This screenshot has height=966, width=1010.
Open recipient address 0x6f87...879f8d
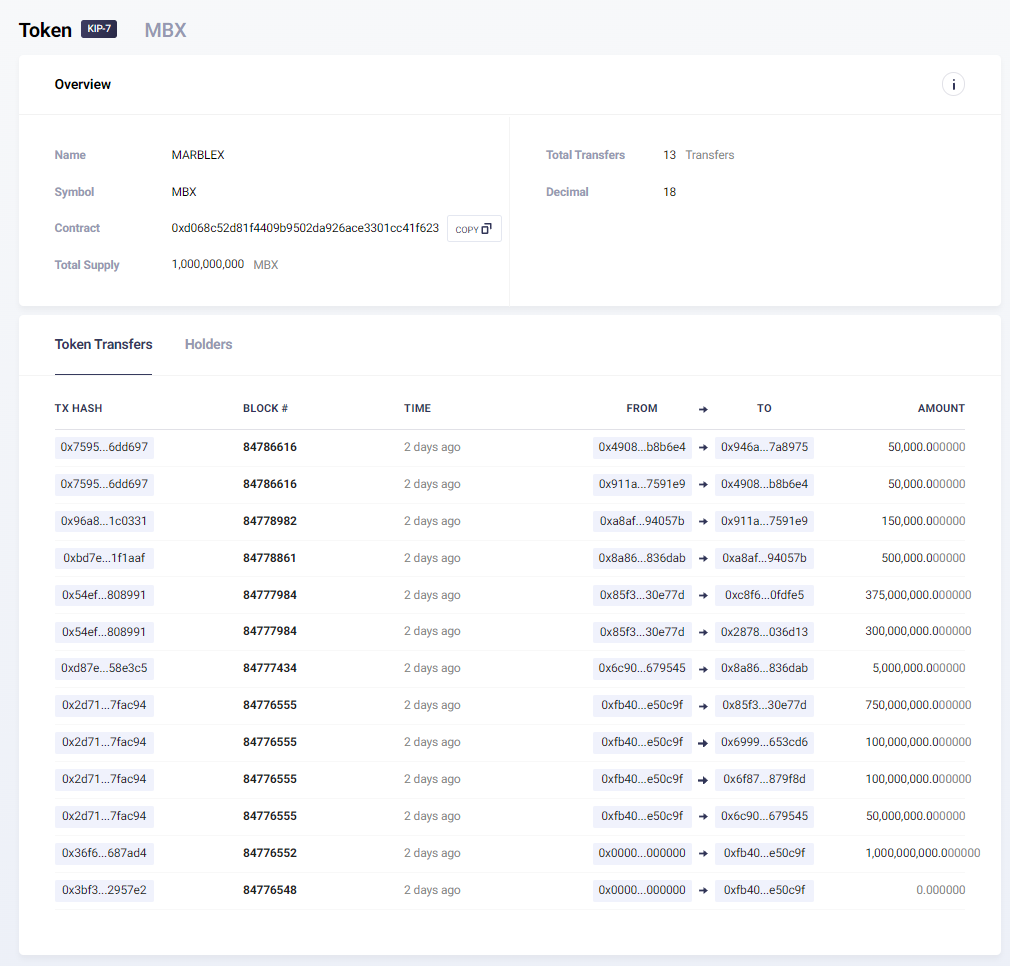coord(764,779)
